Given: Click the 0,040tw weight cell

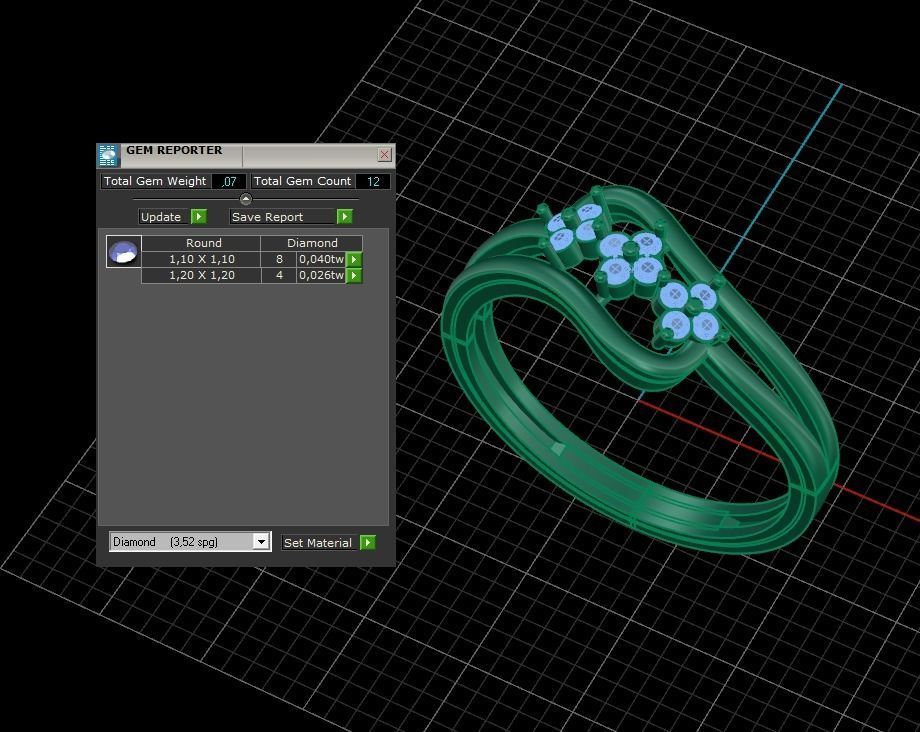Looking at the screenshot, I should pyautogui.click(x=322, y=259).
